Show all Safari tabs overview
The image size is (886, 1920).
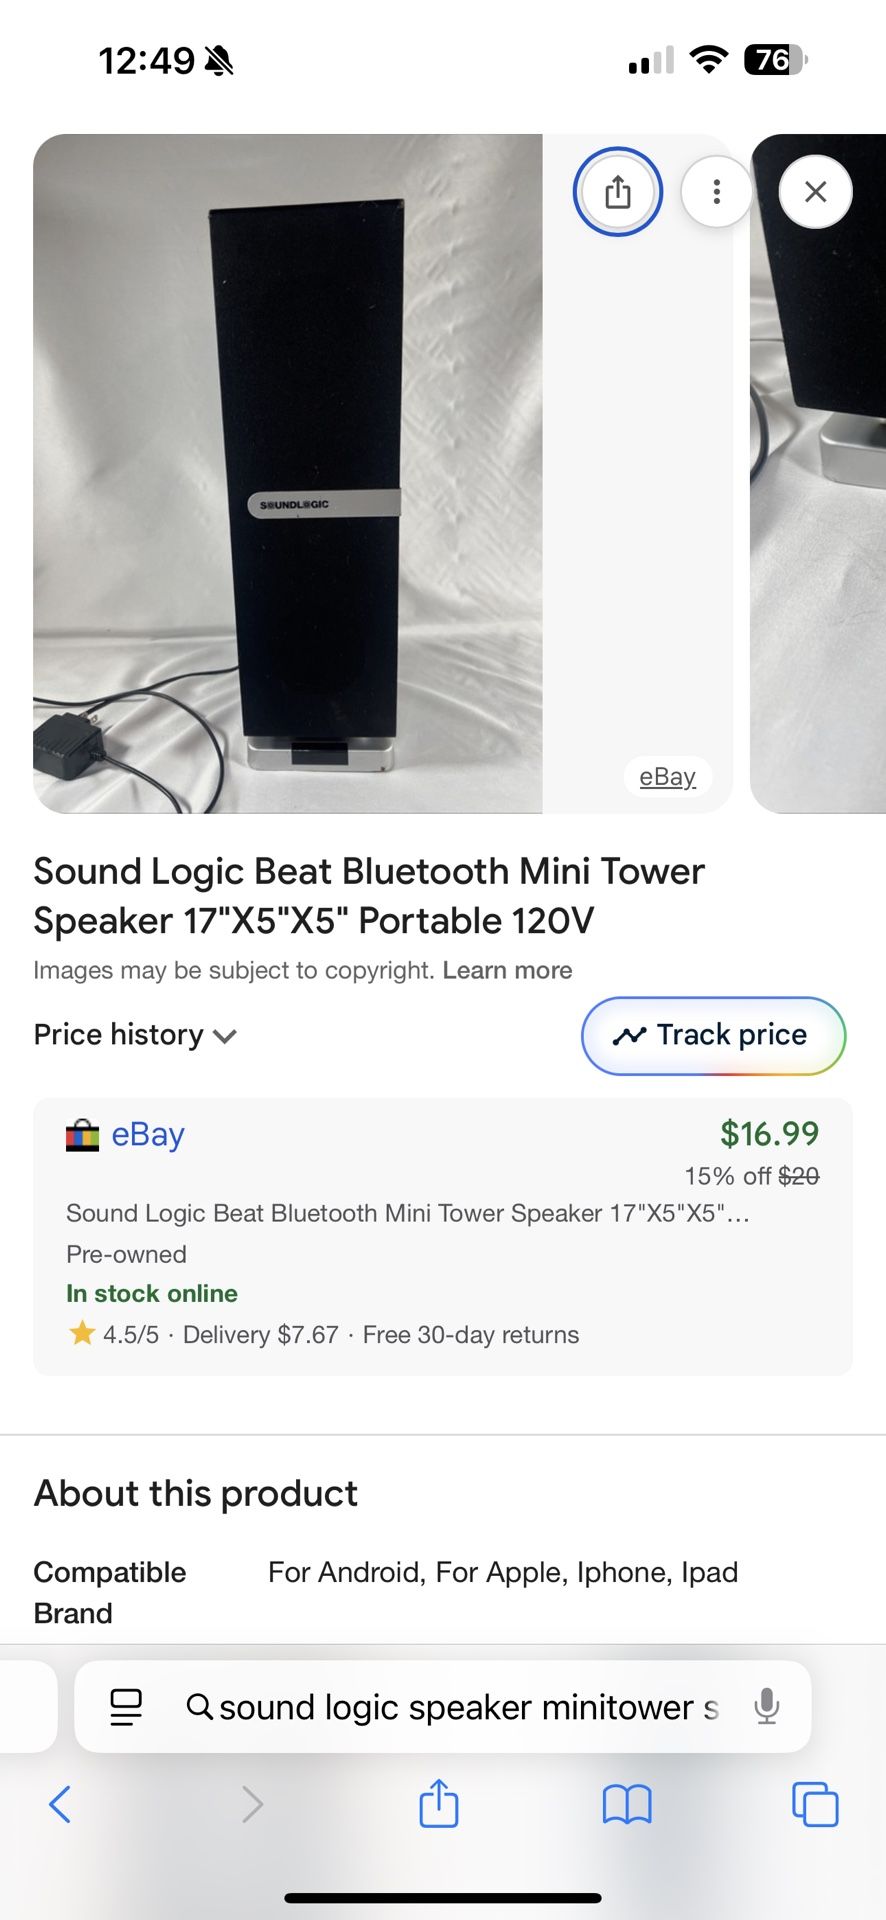[x=815, y=1804]
